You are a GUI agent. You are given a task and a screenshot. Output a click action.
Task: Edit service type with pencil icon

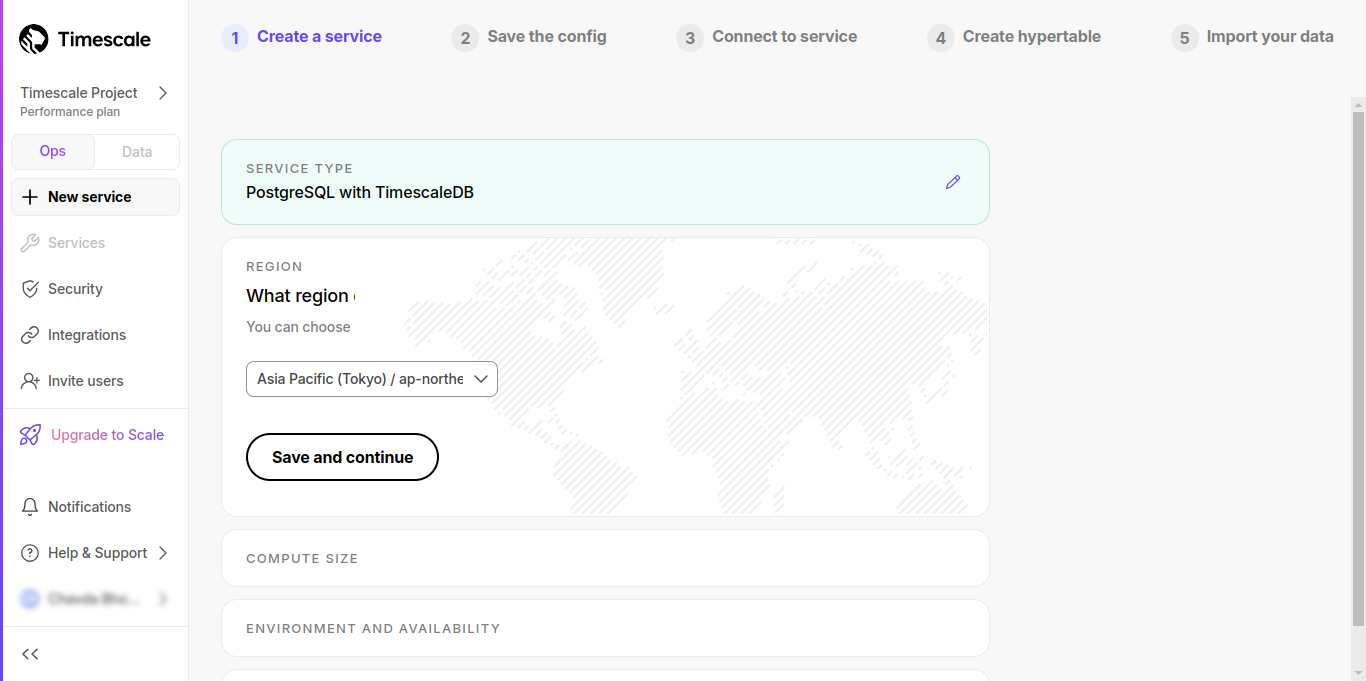(953, 182)
